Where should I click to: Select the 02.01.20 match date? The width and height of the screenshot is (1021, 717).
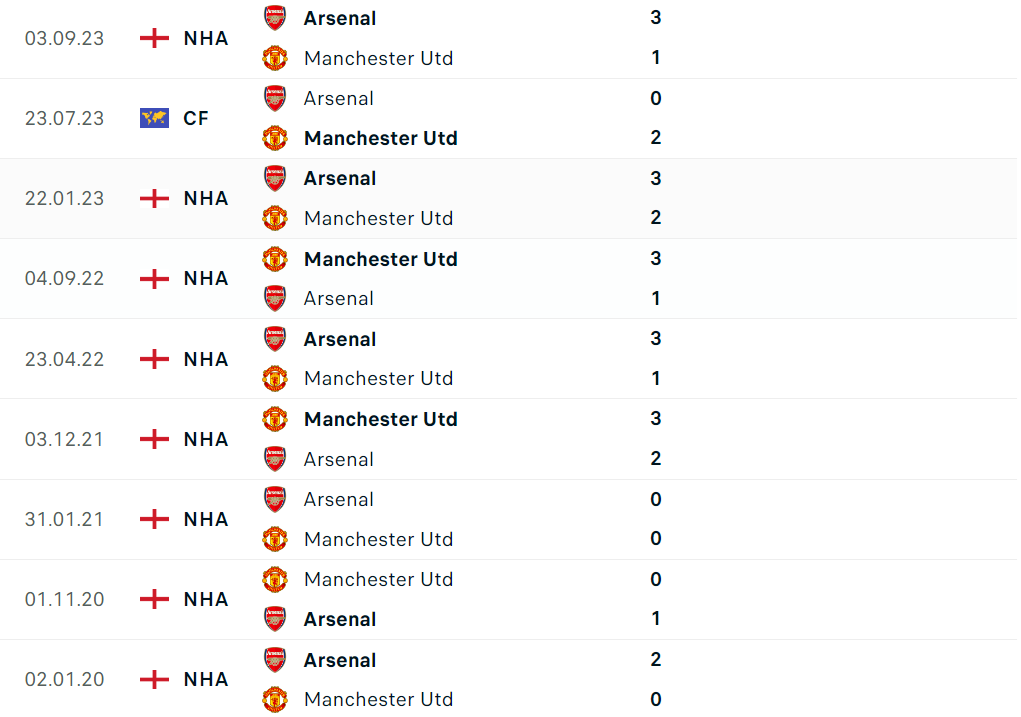point(64,679)
